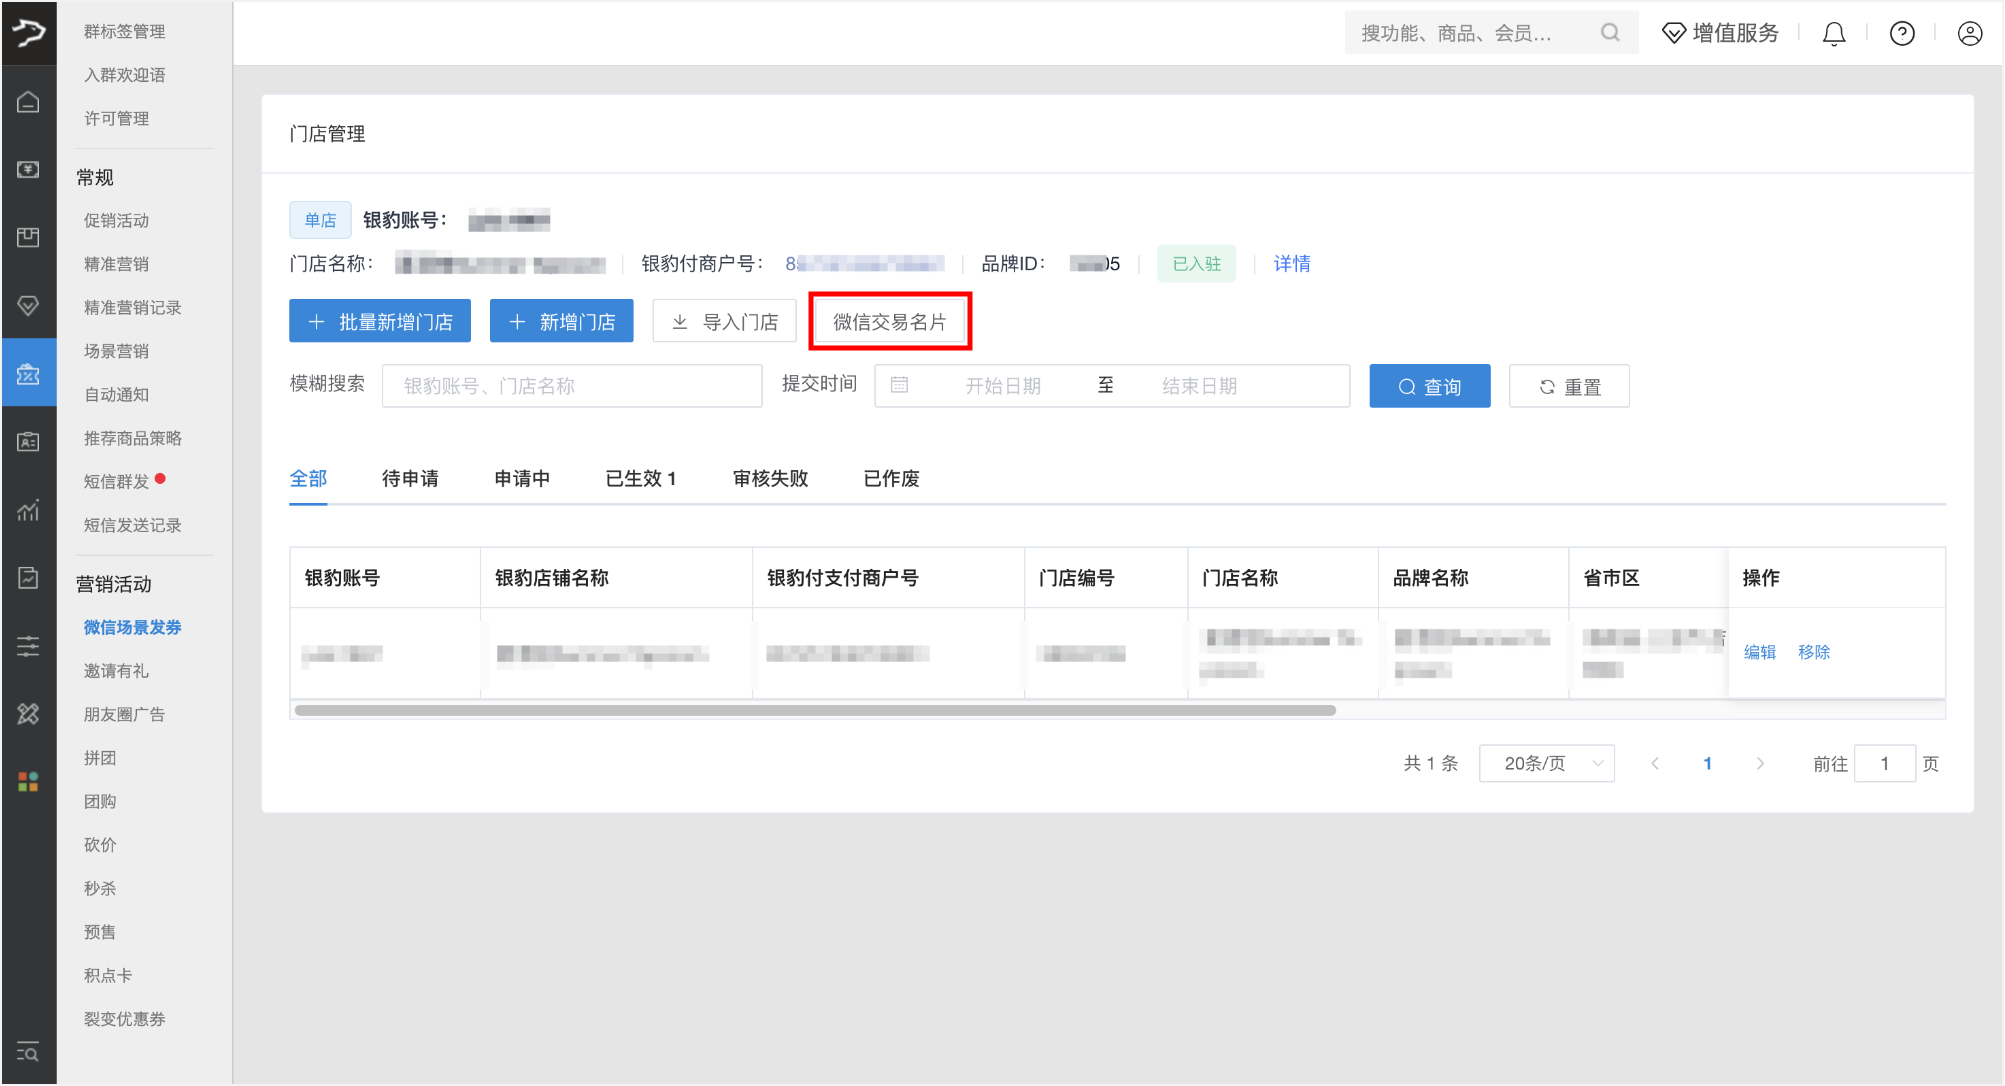The height and width of the screenshot is (1086, 2005).
Task: Click the home icon in left sidebar
Action: coord(28,102)
